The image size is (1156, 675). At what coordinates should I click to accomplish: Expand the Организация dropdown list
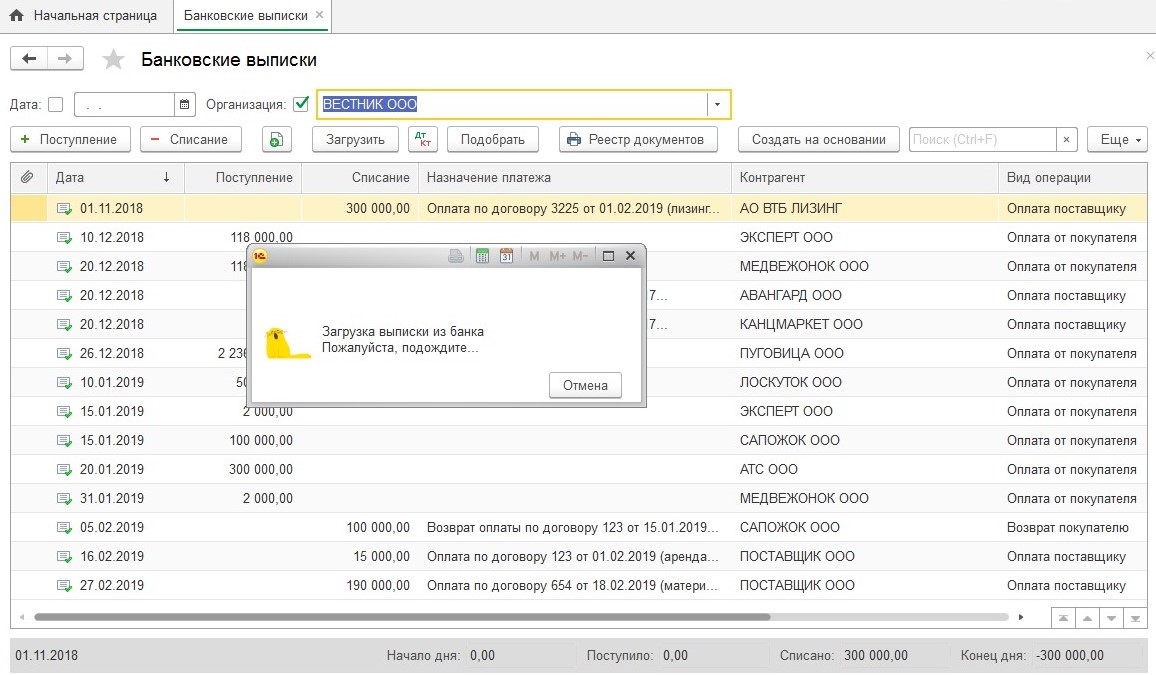click(x=718, y=104)
